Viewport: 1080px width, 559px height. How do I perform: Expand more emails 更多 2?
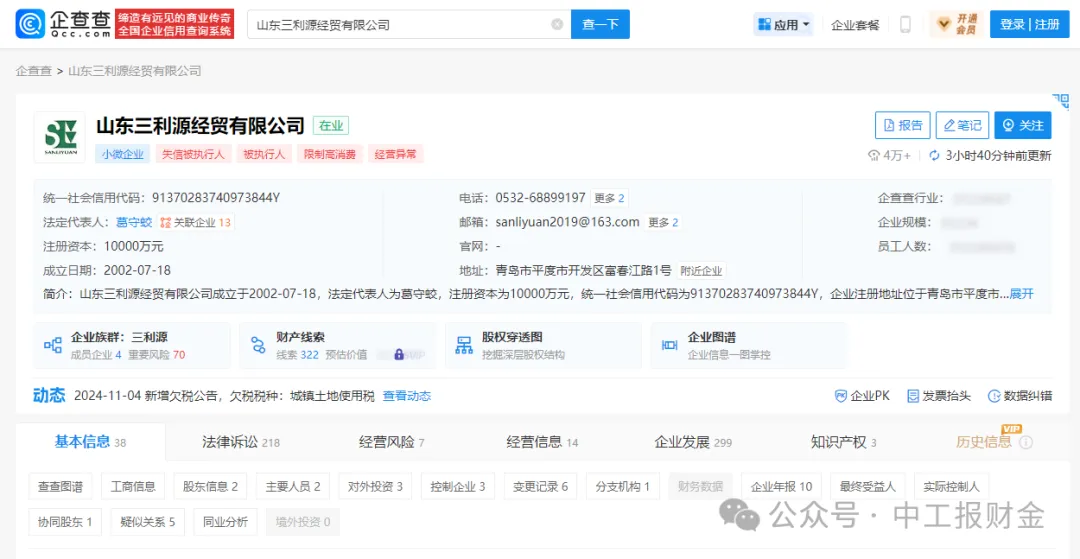(663, 222)
